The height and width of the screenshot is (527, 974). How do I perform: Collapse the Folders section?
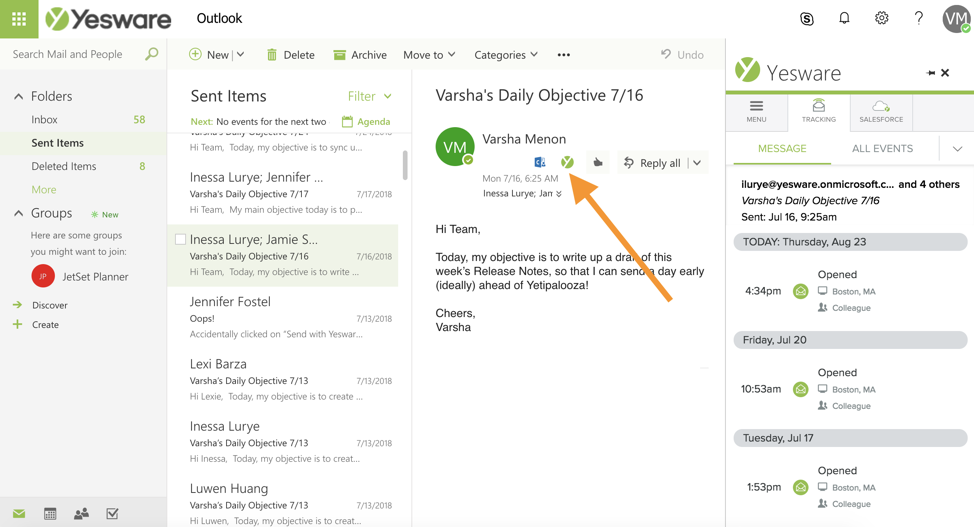pos(18,97)
